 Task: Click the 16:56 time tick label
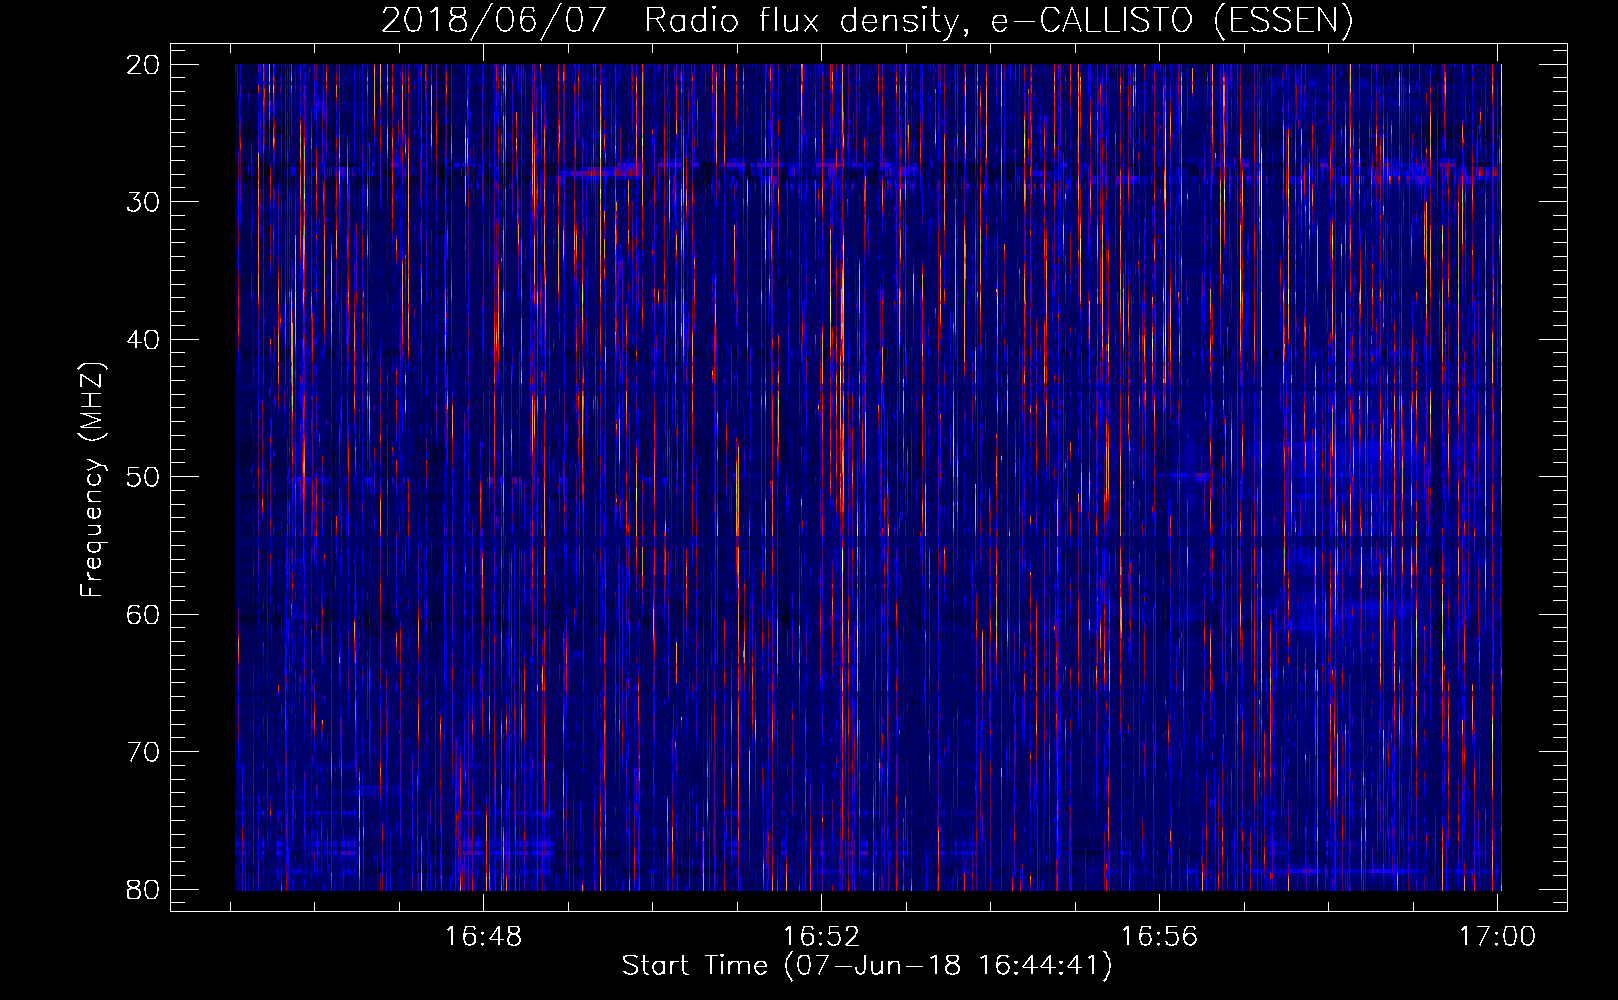(x=1160, y=937)
